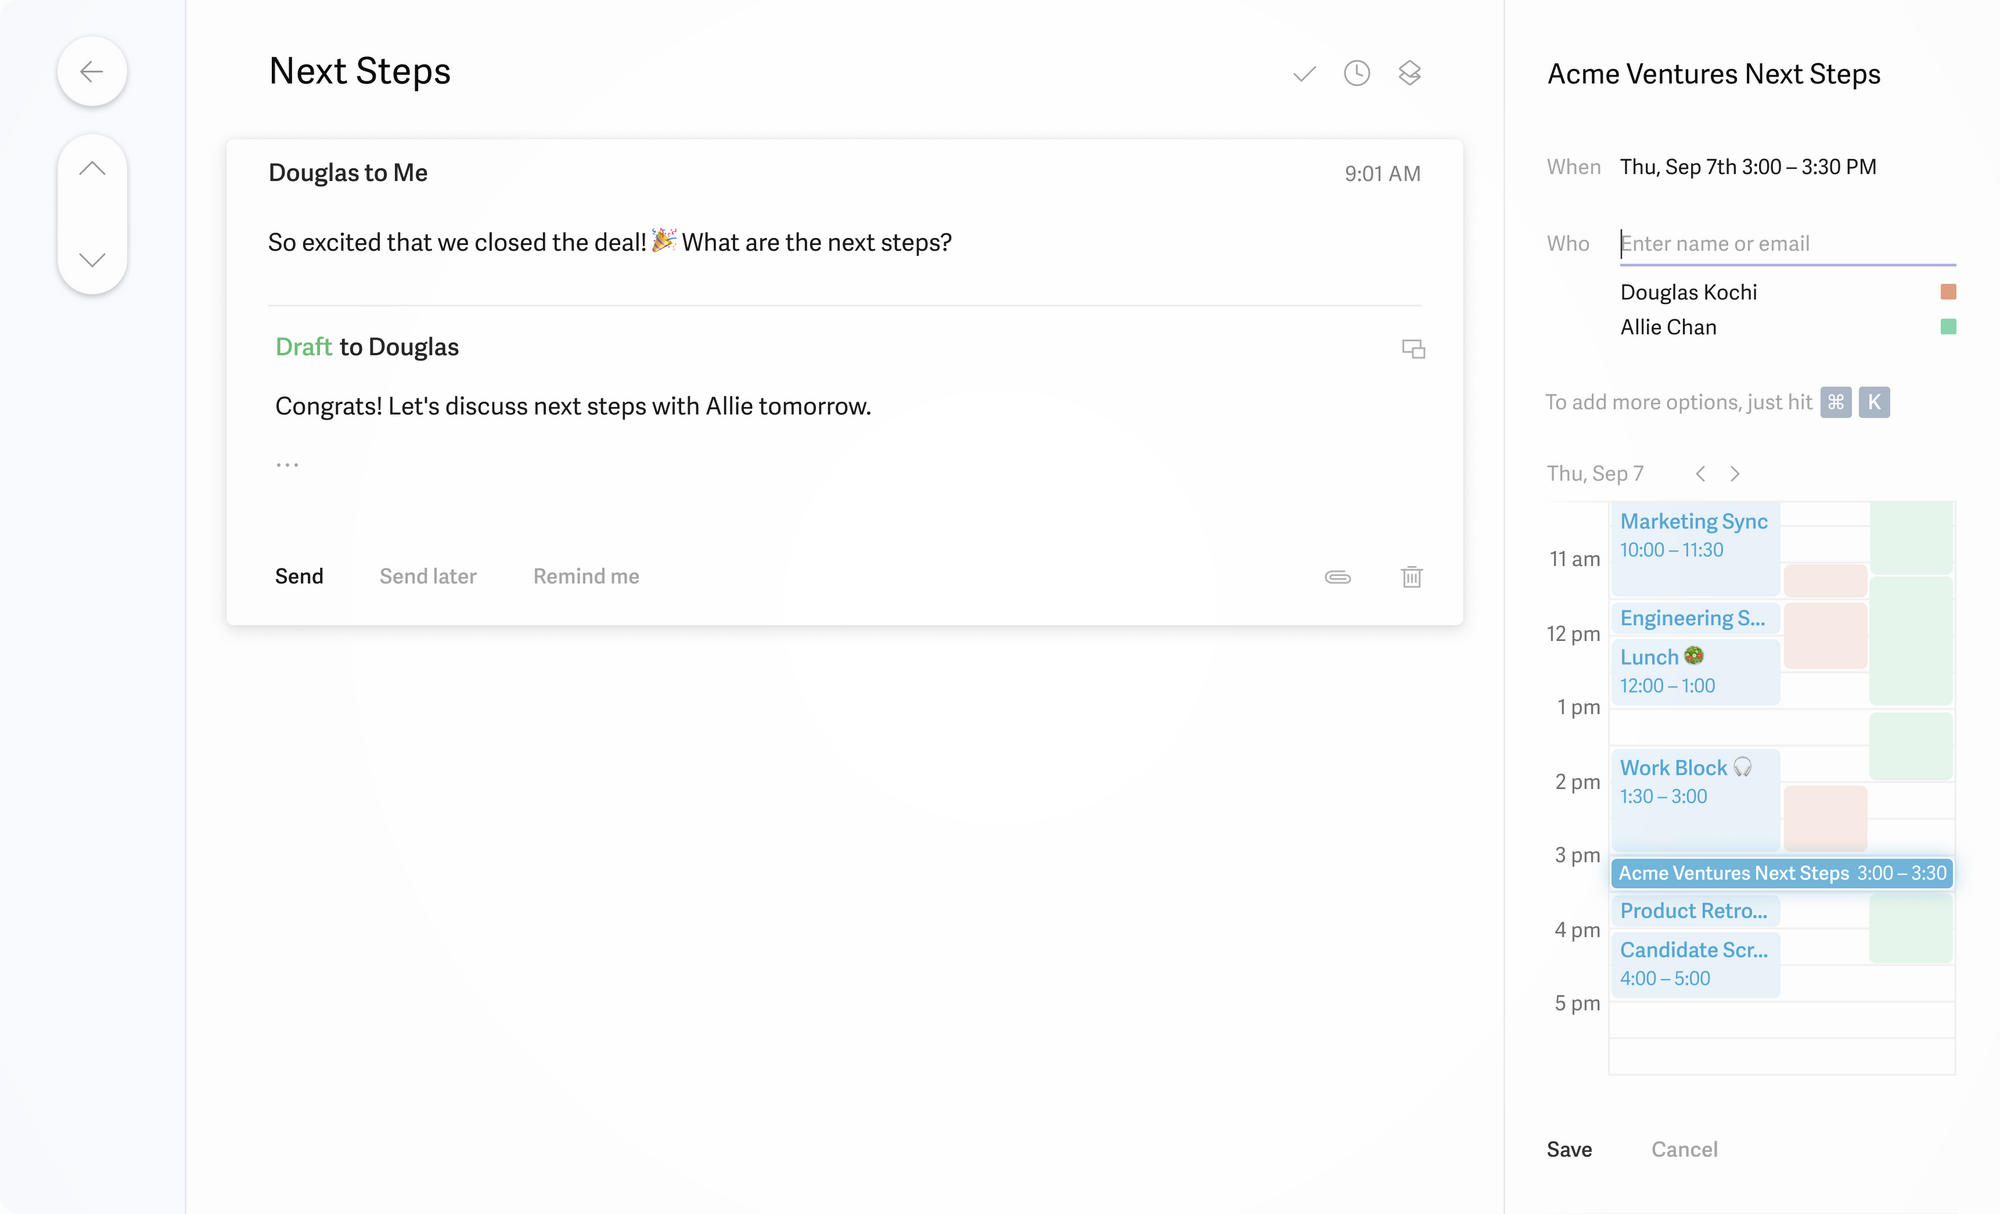
Task: Send the draft to Douglas
Action: coord(299,576)
